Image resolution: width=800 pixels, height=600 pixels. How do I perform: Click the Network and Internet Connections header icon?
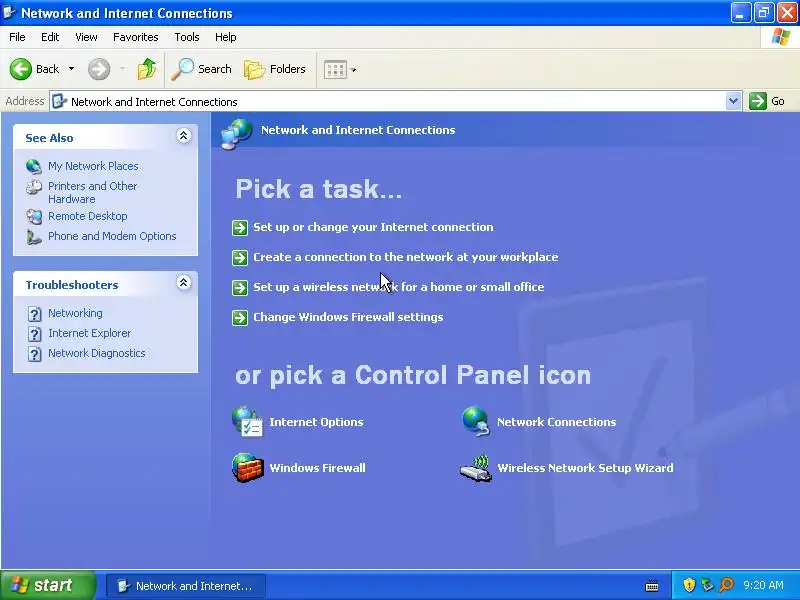(x=236, y=134)
